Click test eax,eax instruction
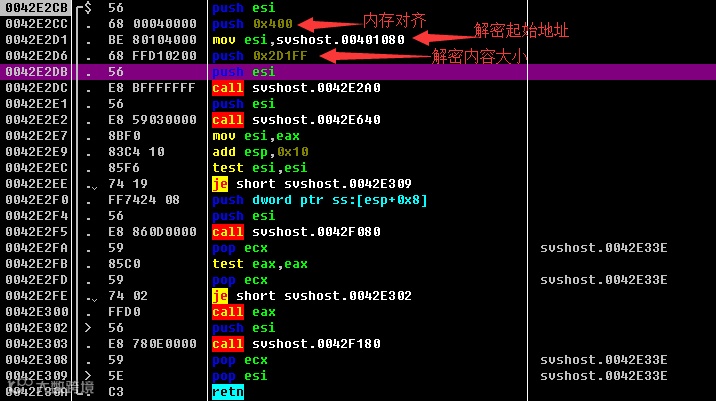Screen dimensions: 716x401 260,264
